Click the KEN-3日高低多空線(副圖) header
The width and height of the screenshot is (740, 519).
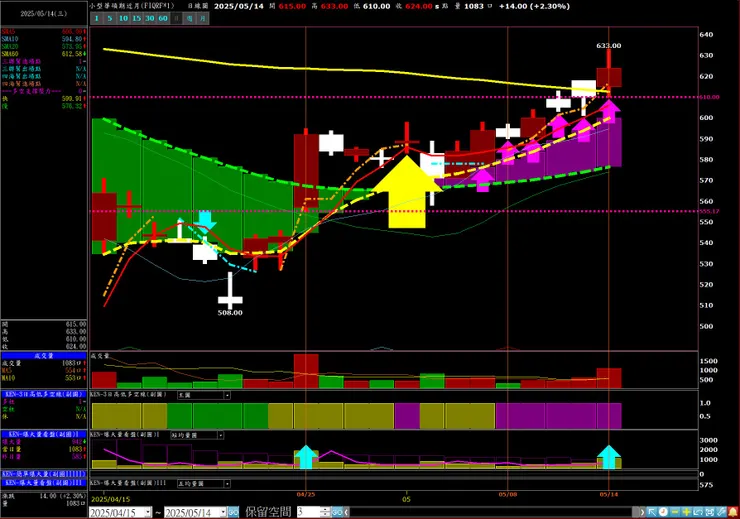pos(44,394)
